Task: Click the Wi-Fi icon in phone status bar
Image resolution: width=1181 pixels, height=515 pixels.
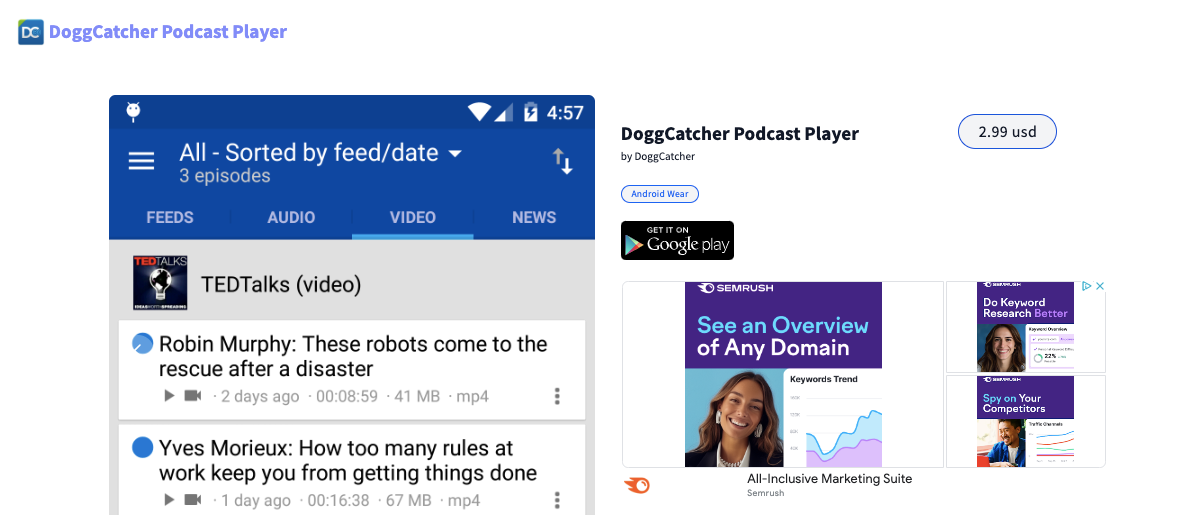Action: tap(479, 112)
